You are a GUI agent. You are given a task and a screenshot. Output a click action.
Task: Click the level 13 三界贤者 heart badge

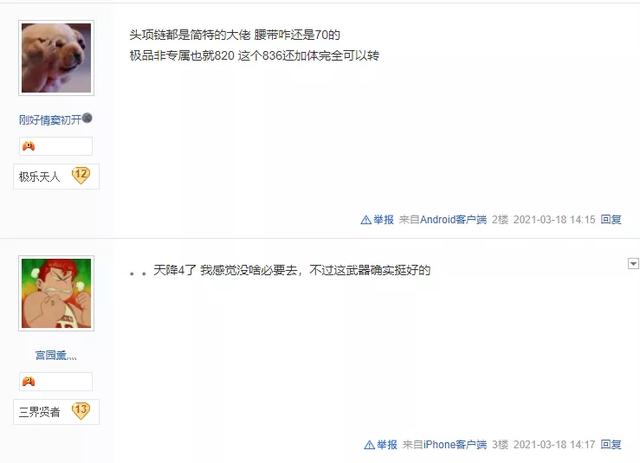click(x=81, y=411)
